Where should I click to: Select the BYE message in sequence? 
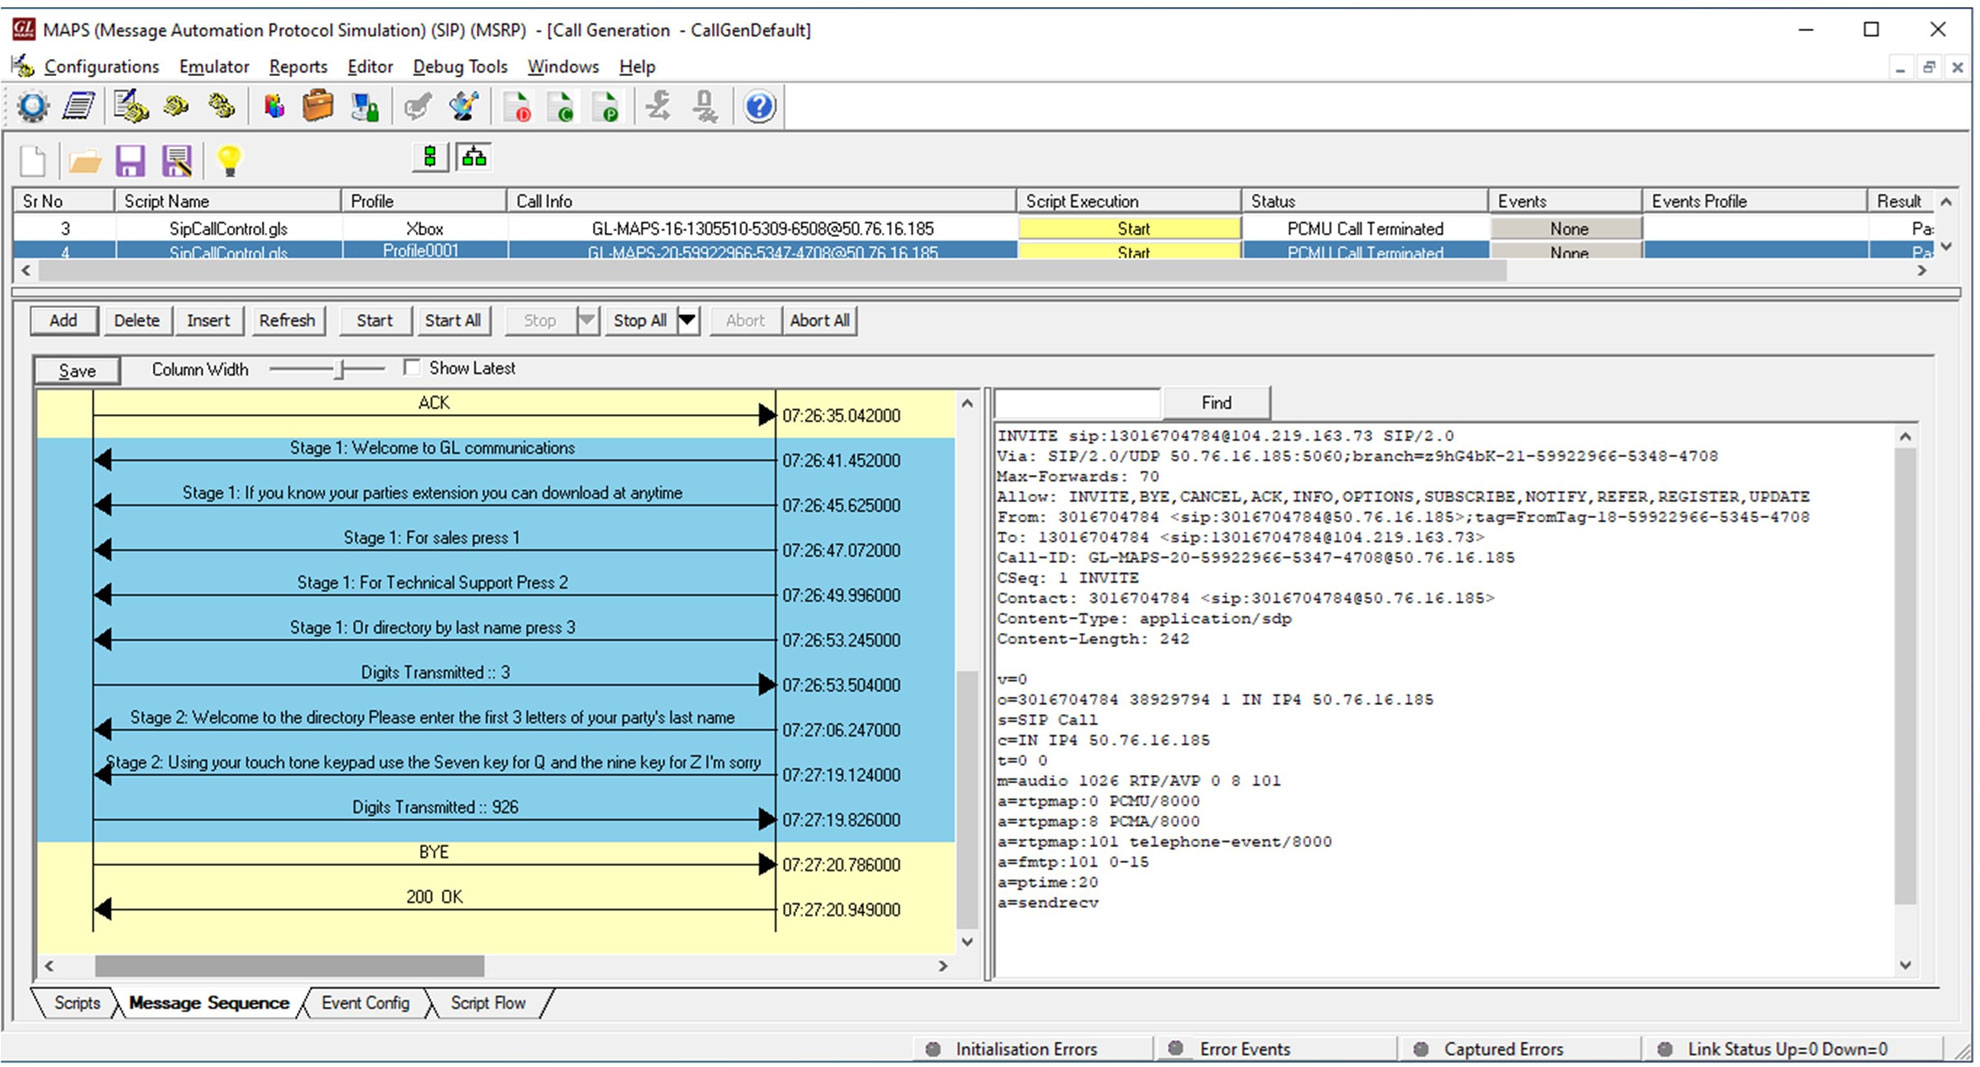pyautogui.click(x=433, y=853)
